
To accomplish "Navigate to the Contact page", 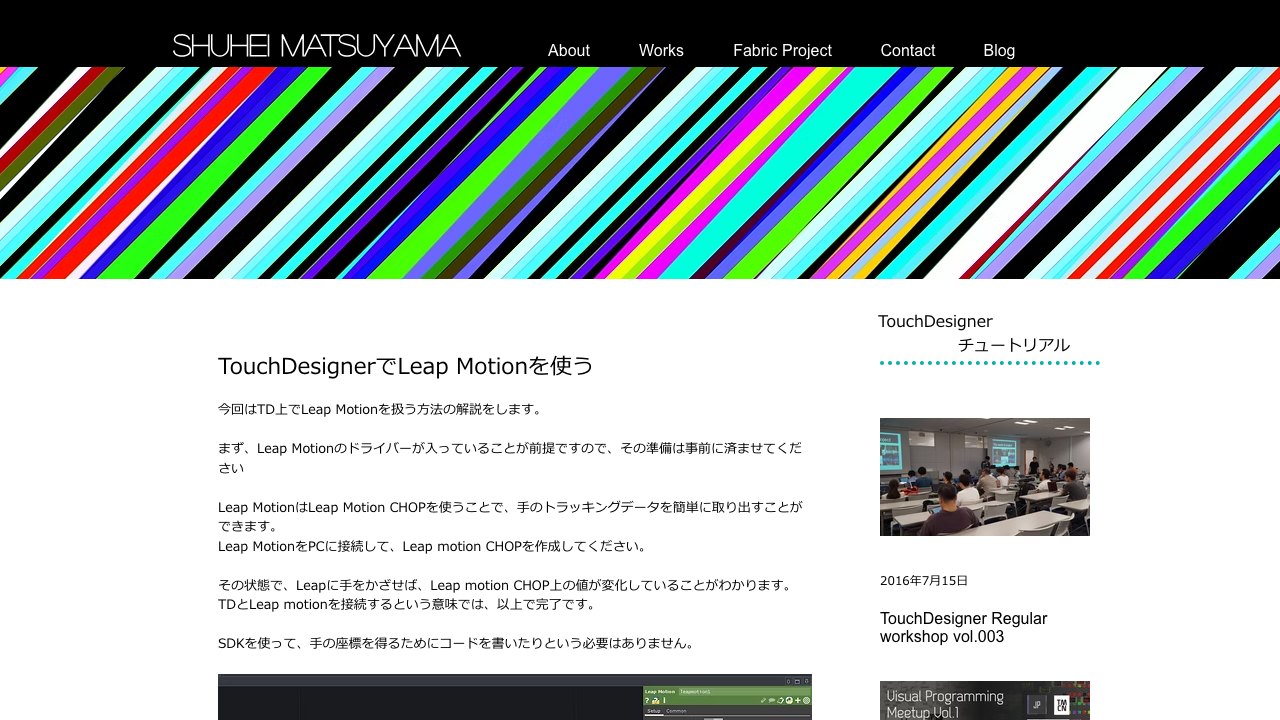I will (x=908, y=50).
